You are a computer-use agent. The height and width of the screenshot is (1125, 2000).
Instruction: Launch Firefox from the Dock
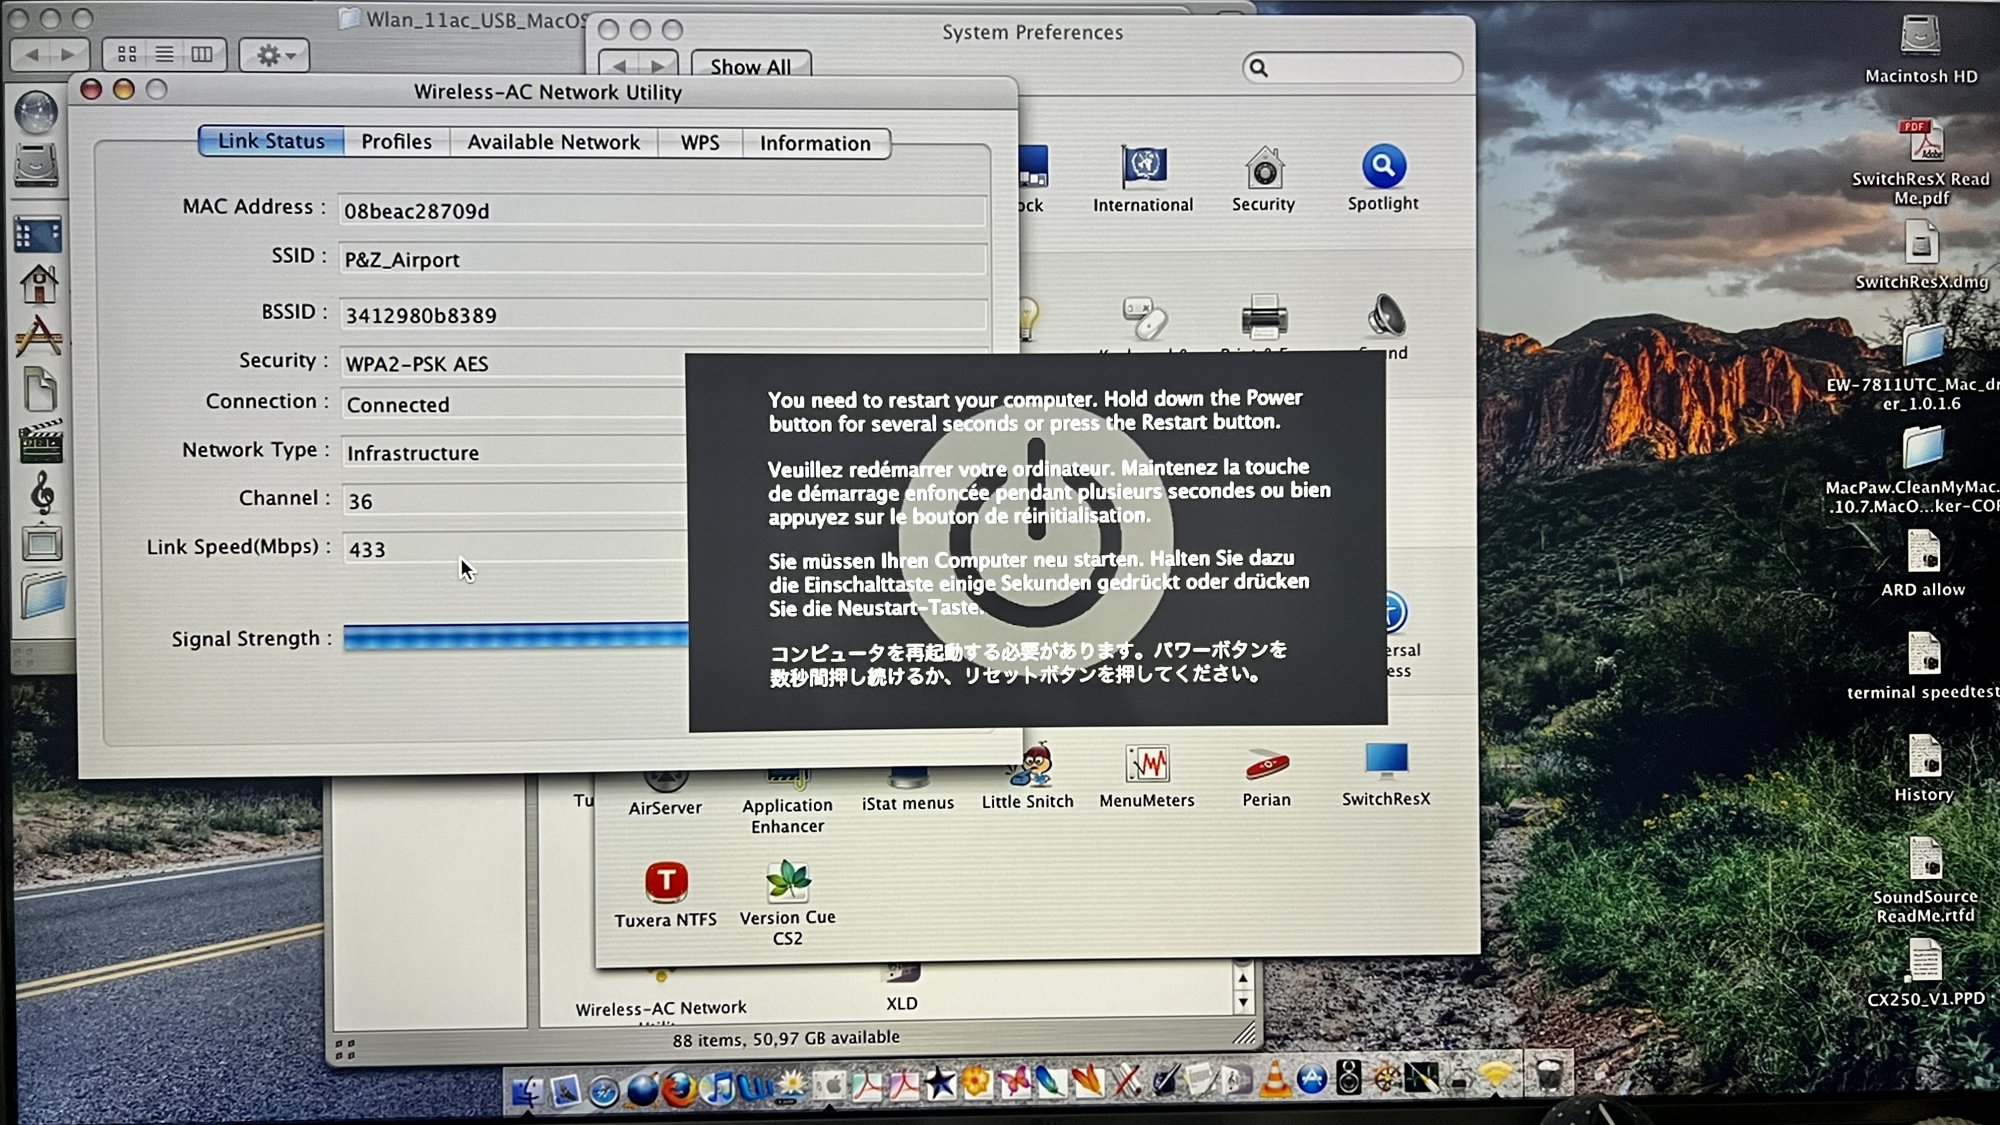pyautogui.click(x=680, y=1087)
